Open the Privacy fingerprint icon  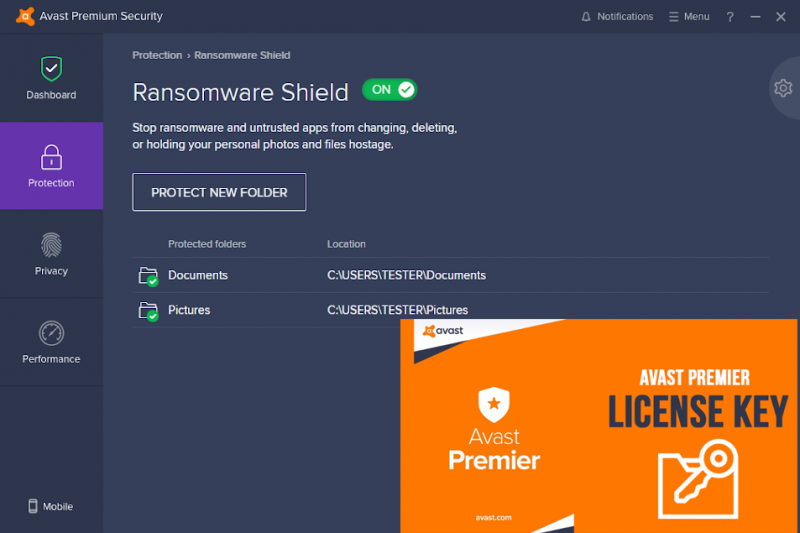(x=51, y=245)
